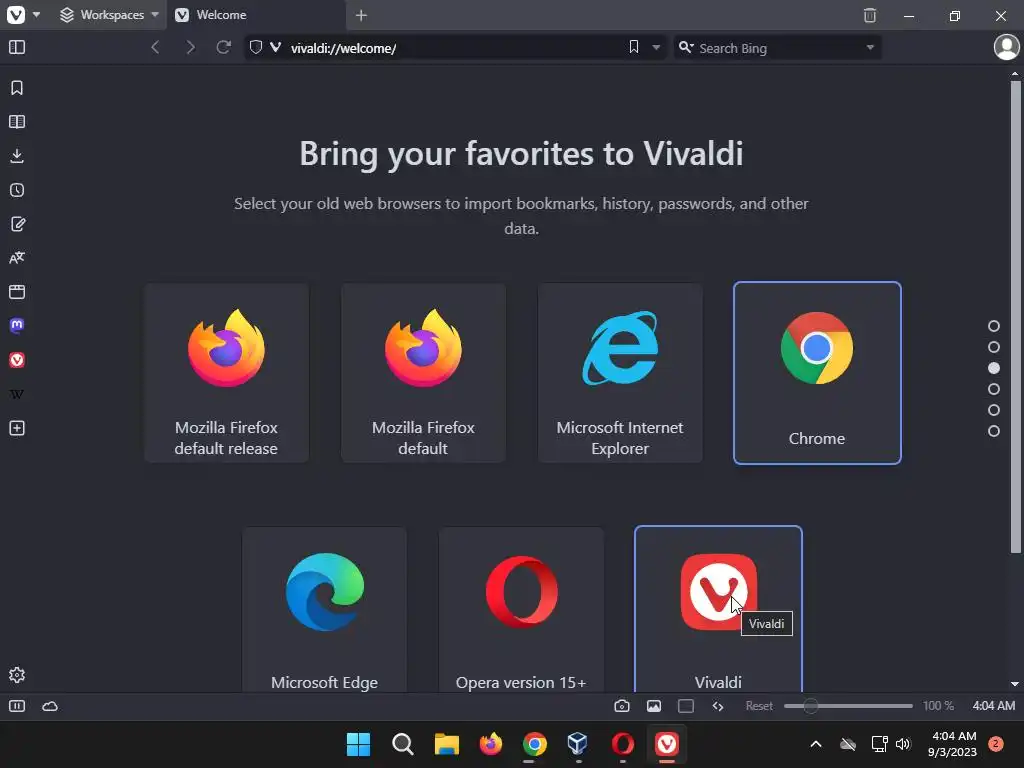
Task: Toggle tab tiling icon in status bar
Action: point(686,706)
